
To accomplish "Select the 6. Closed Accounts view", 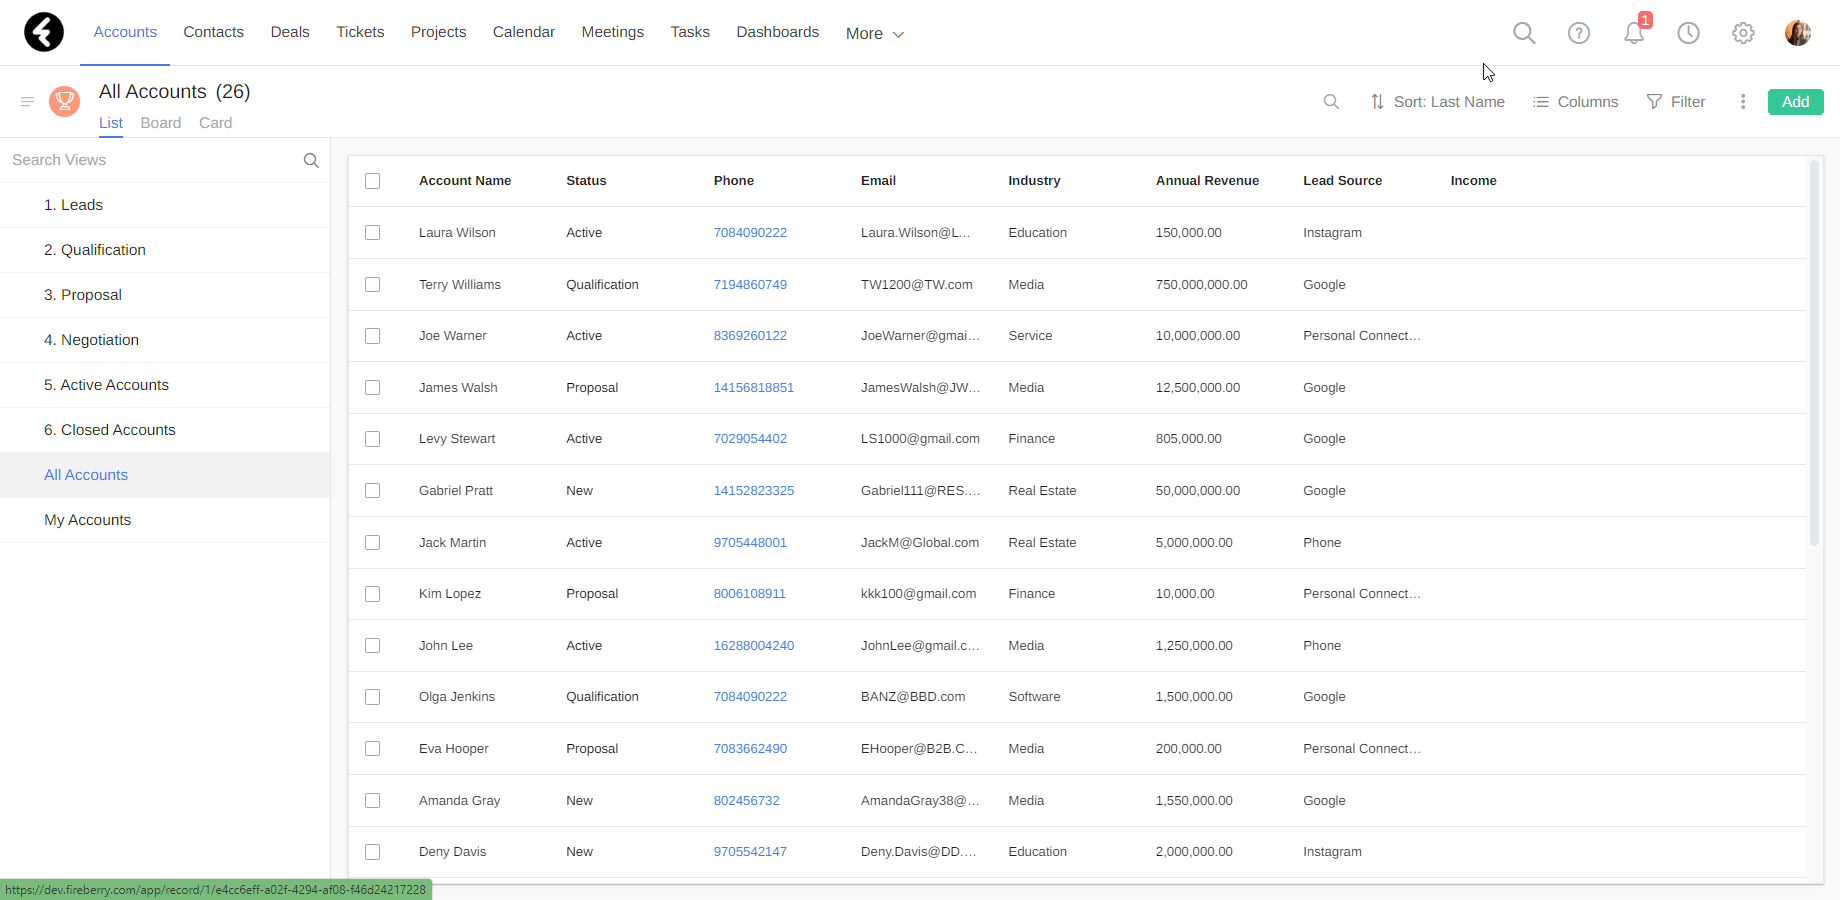I will (165, 430).
